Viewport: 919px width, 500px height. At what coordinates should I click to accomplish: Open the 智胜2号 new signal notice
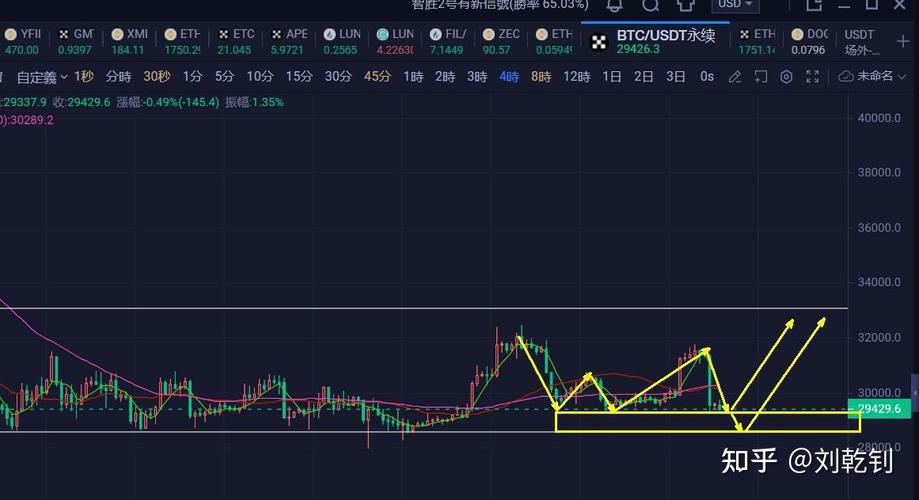pyautogui.click(x=500, y=5)
